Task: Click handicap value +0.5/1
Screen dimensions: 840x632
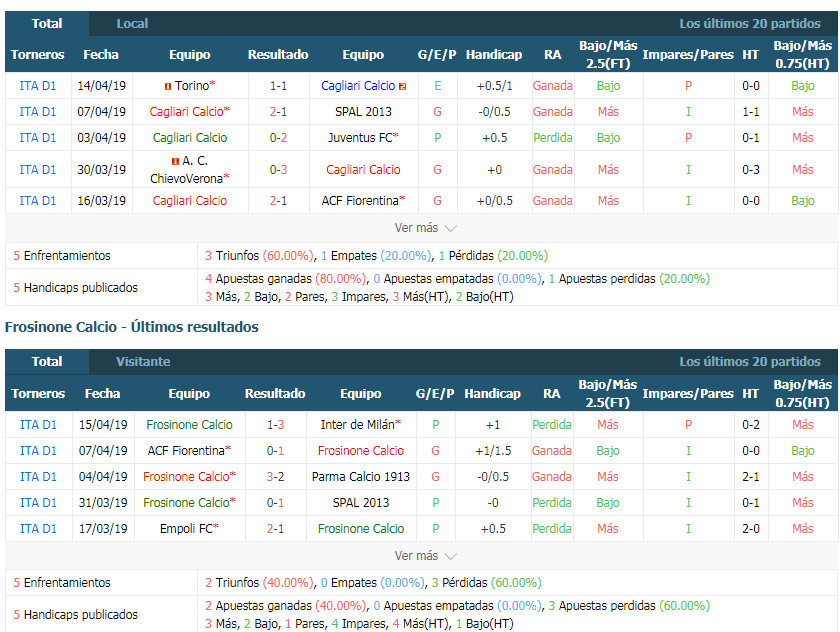Action: coord(494,86)
